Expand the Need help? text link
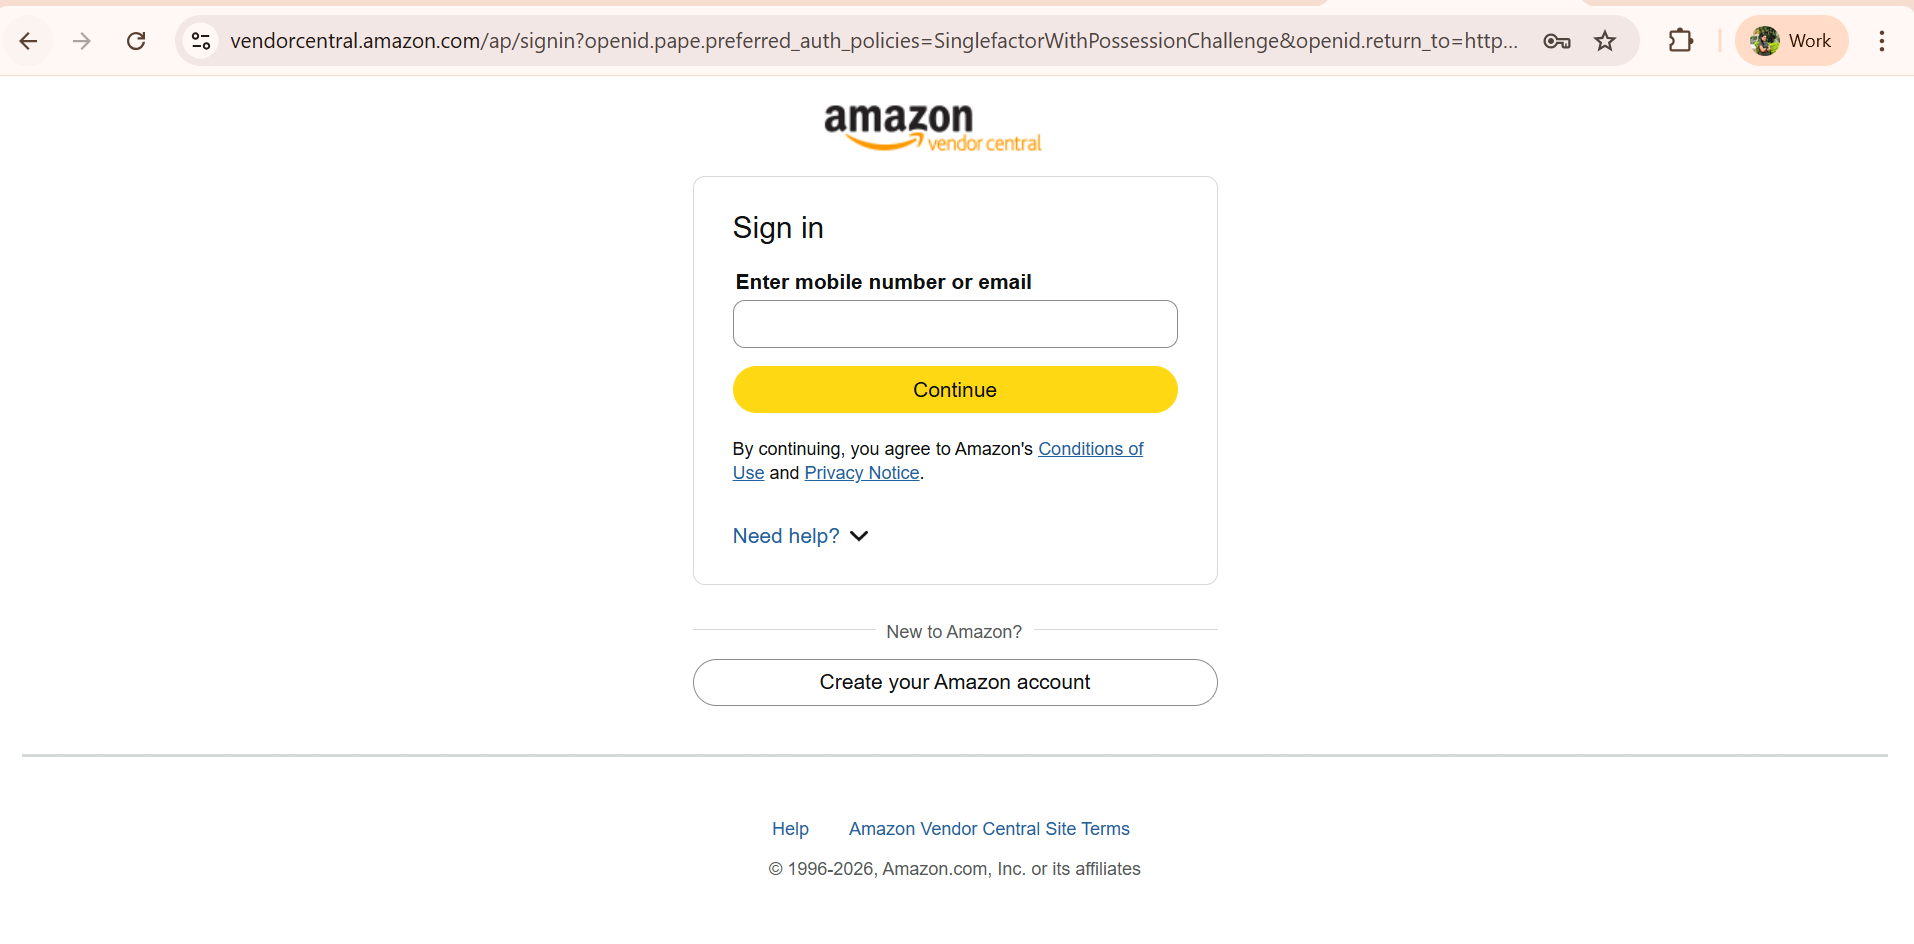This screenshot has width=1914, height=944. 786,536
